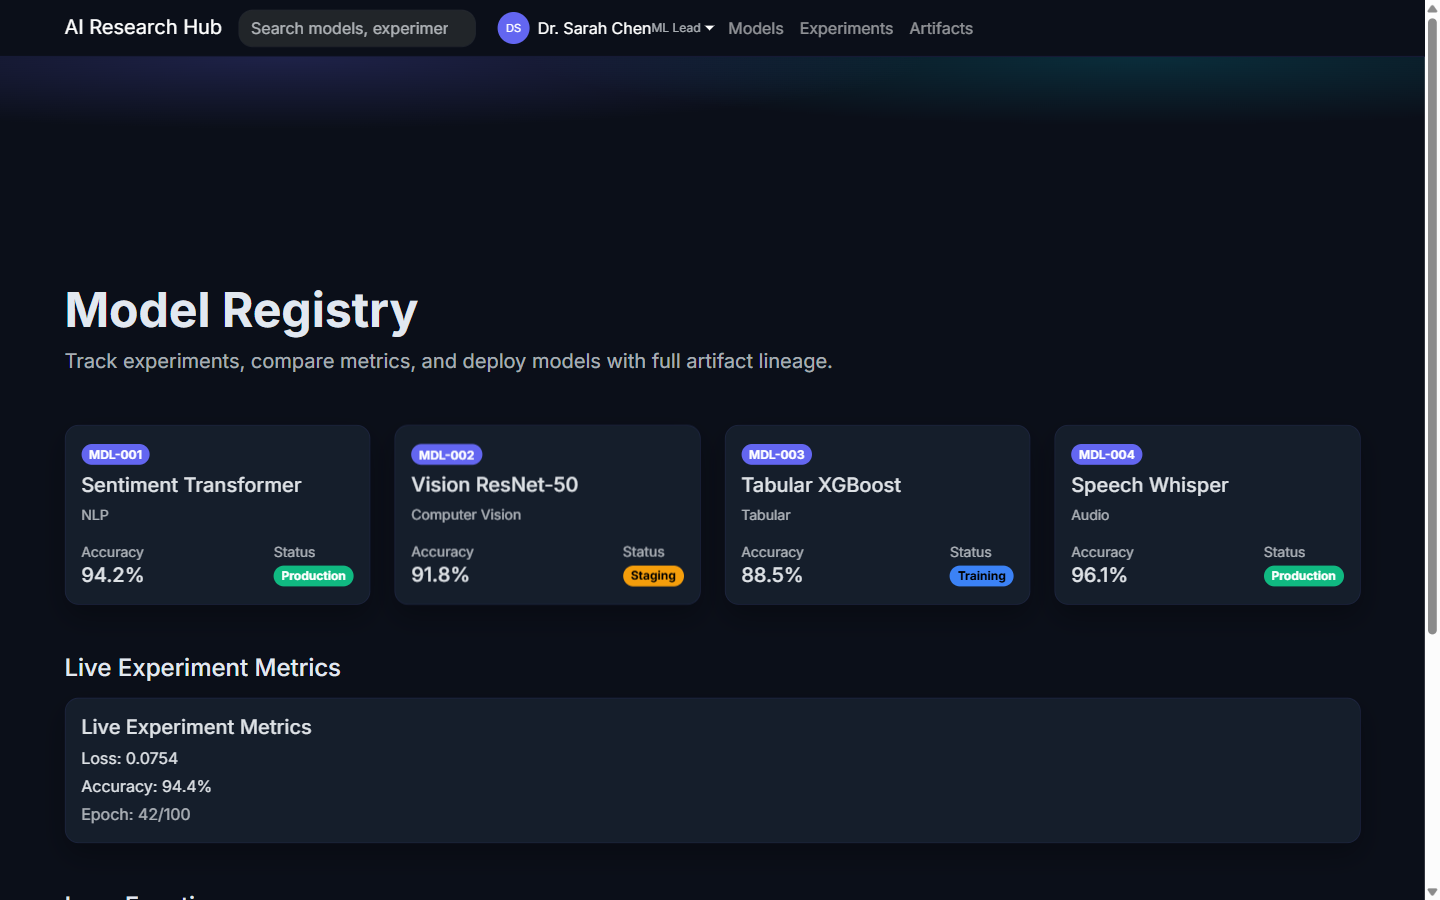
Task: Click the AI Research Hub brand link
Action: tap(143, 27)
